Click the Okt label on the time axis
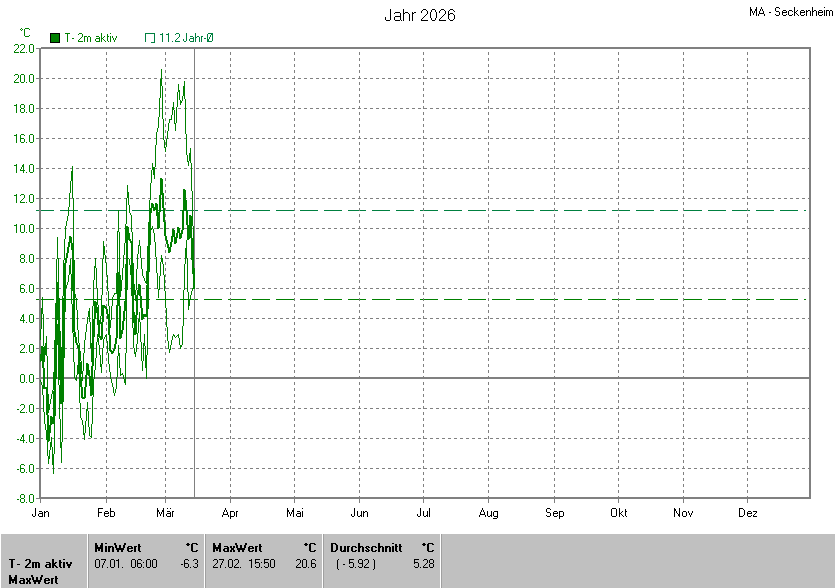 pos(619,513)
